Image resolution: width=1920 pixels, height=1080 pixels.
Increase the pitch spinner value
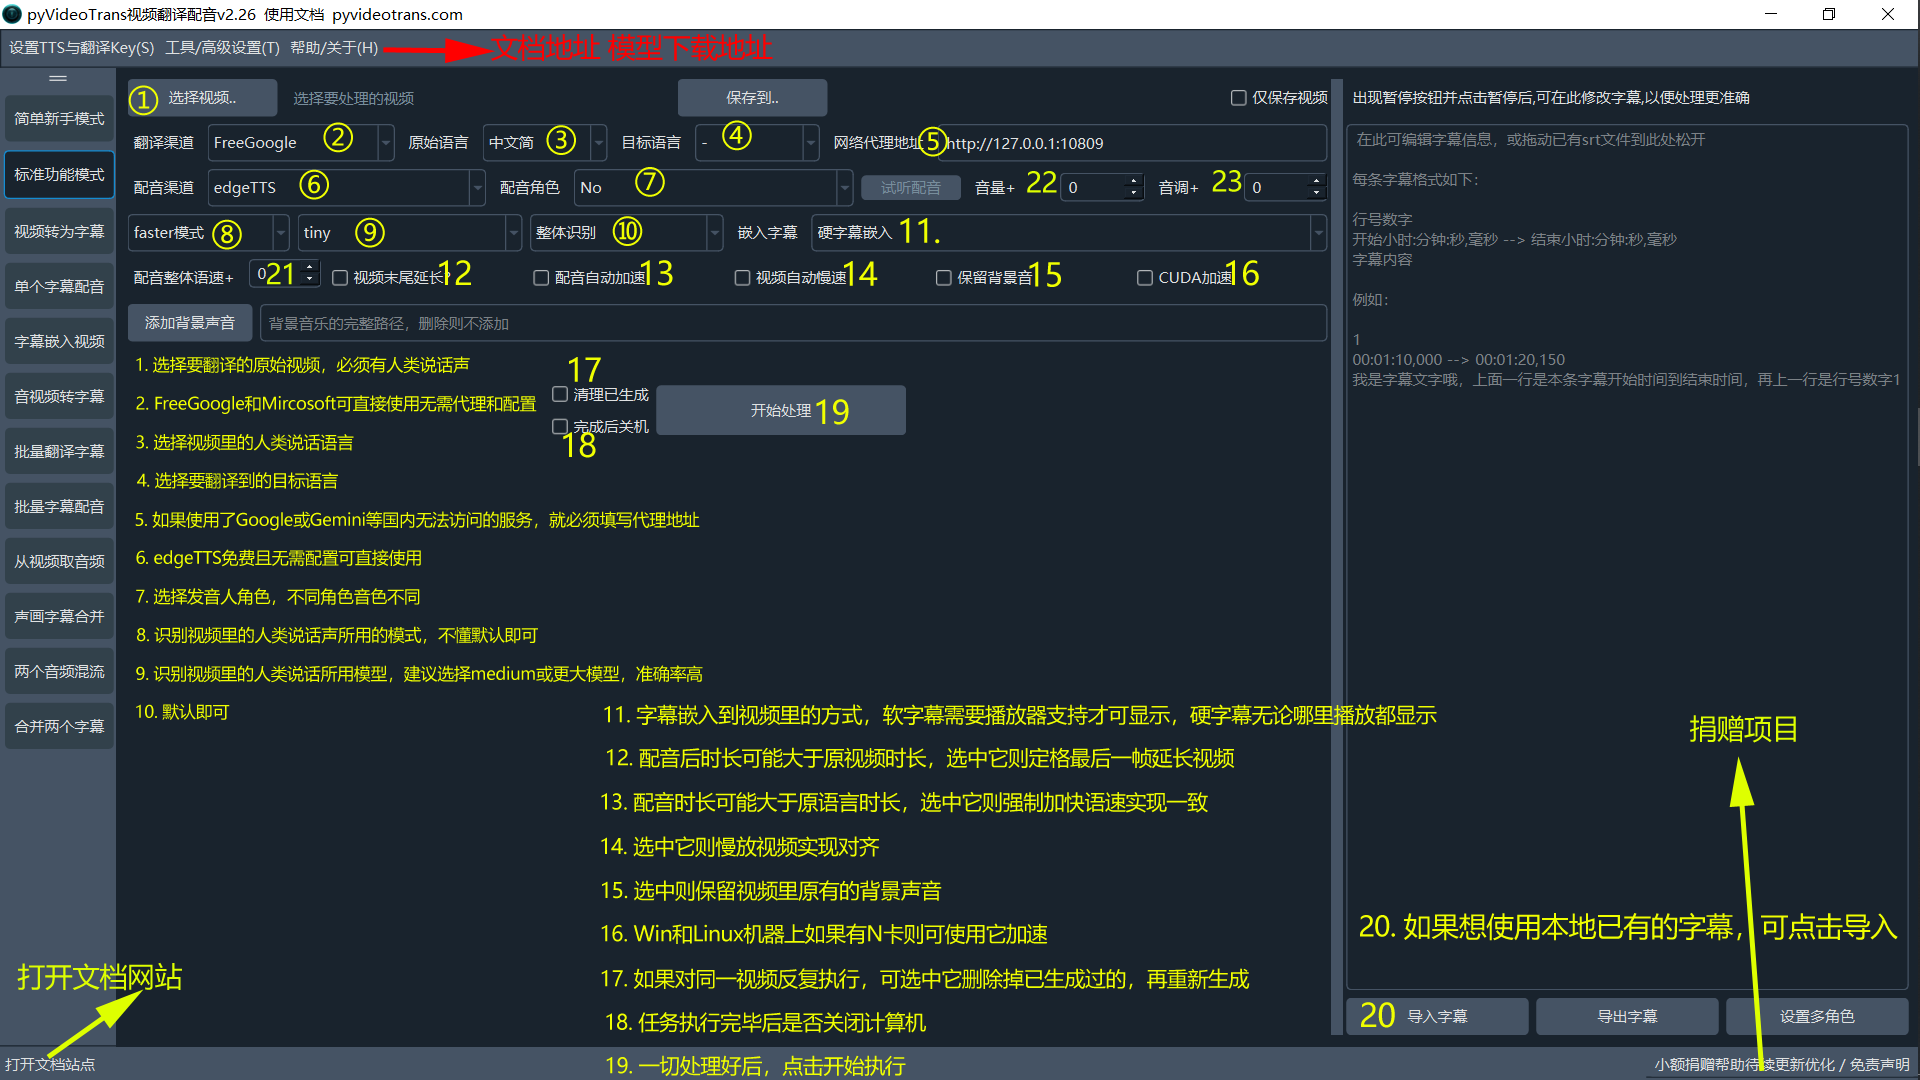(1317, 181)
